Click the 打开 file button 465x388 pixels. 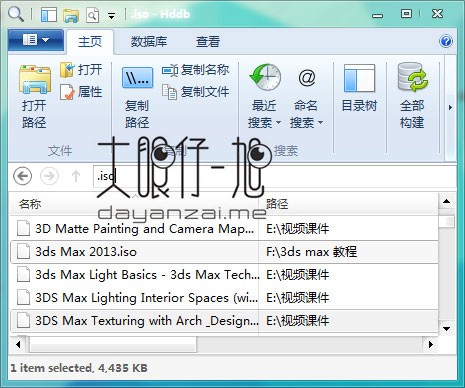pyautogui.click(x=81, y=70)
